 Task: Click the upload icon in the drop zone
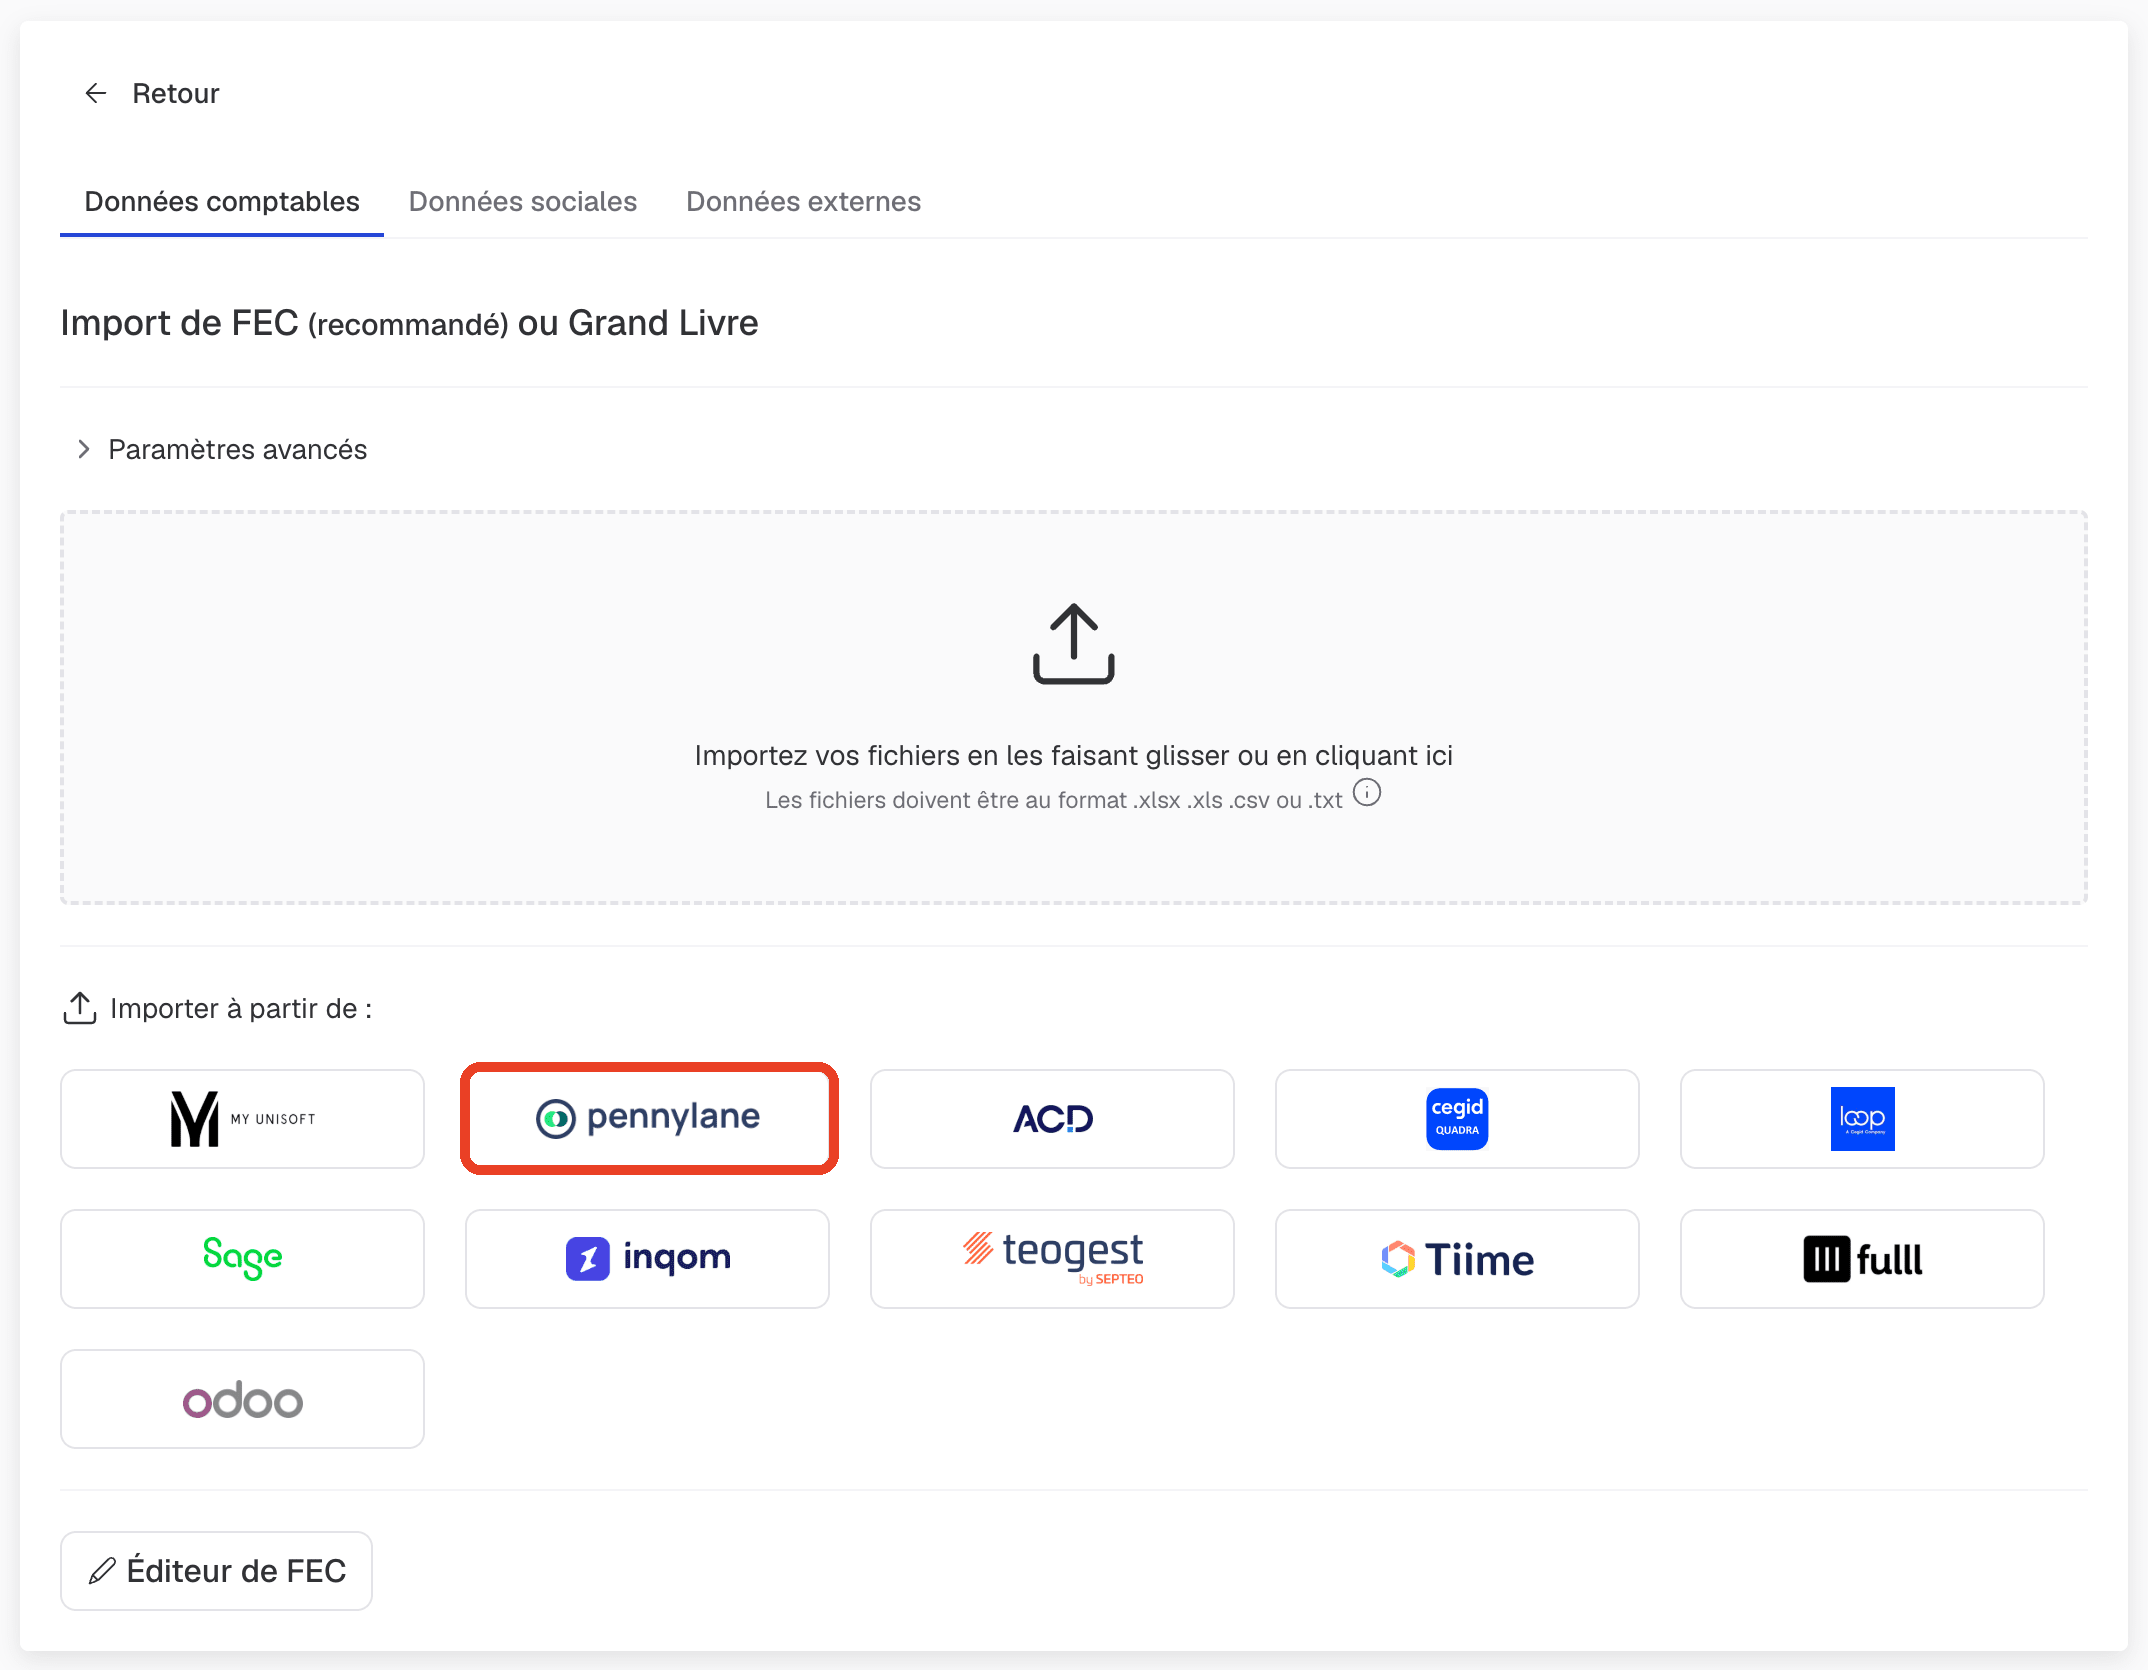1074,643
